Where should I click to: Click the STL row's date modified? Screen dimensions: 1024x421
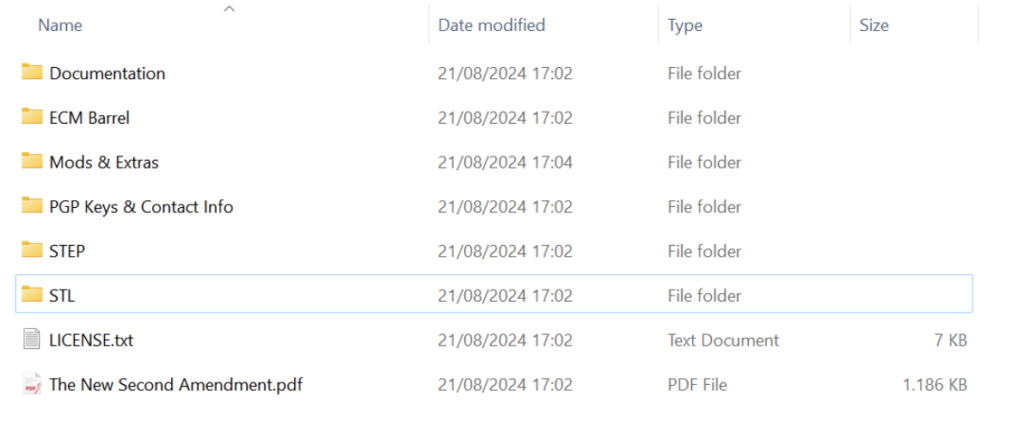click(x=505, y=296)
